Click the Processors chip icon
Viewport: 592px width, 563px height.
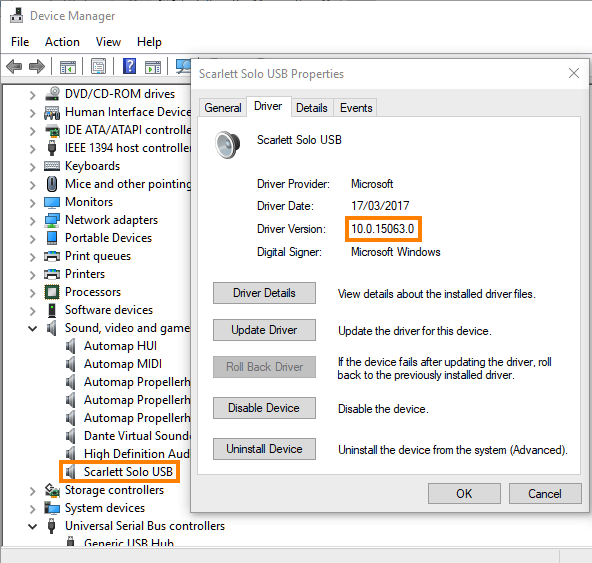pyautogui.click(x=52, y=292)
